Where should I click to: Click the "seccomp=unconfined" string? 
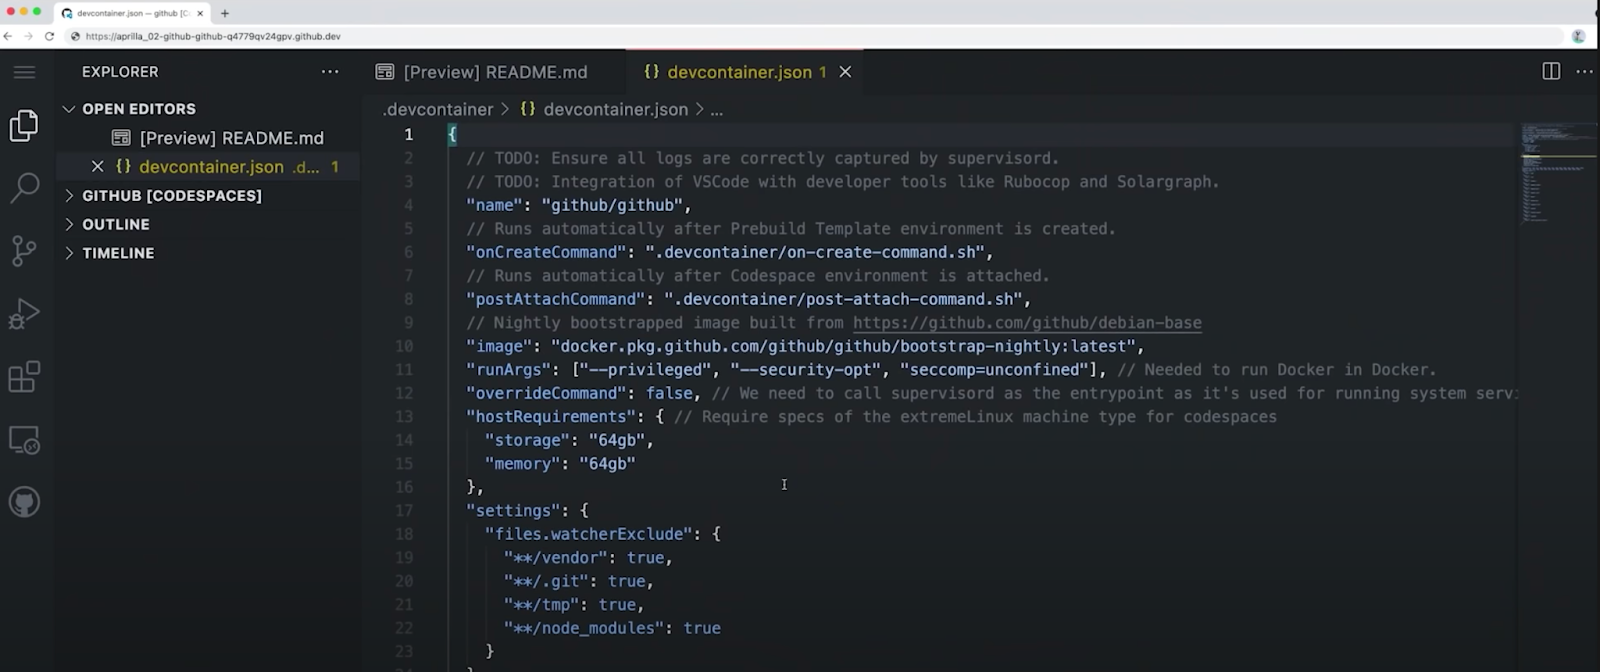click(993, 370)
